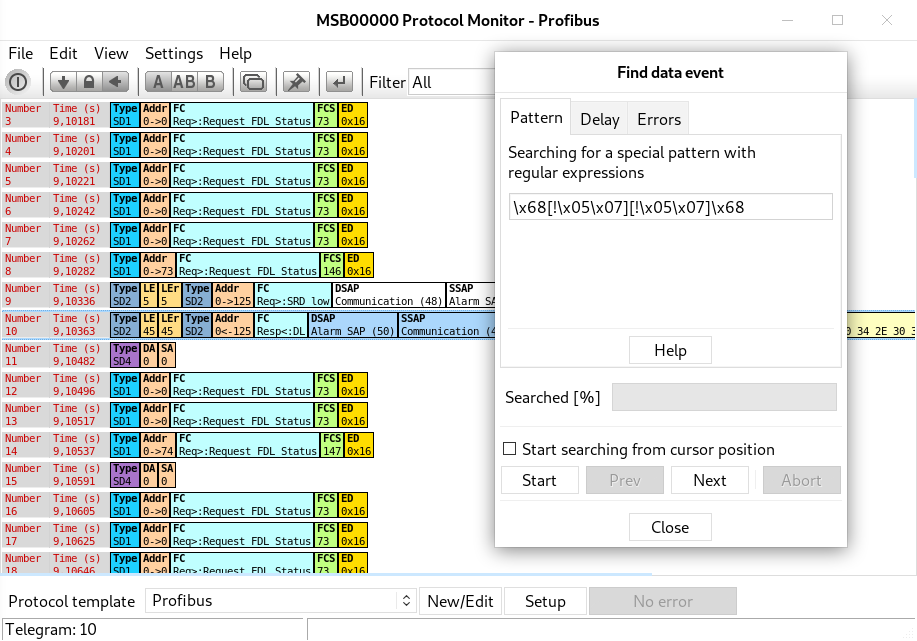Open the File menu
This screenshot has width=917, height=641.
pos(20,54)
